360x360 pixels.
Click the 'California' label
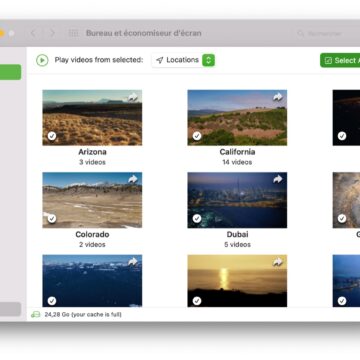coord(237,152)
